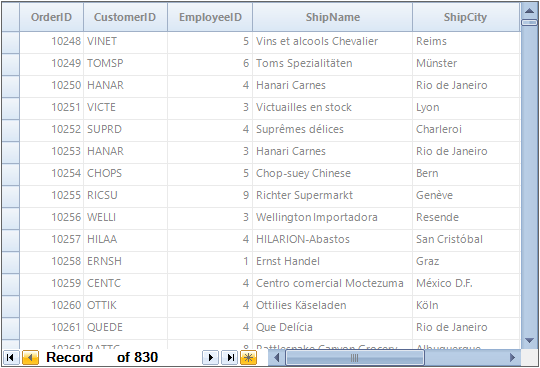The image size is (540, 368).
Task: Go to the previous record
Action: click(30, 358)
